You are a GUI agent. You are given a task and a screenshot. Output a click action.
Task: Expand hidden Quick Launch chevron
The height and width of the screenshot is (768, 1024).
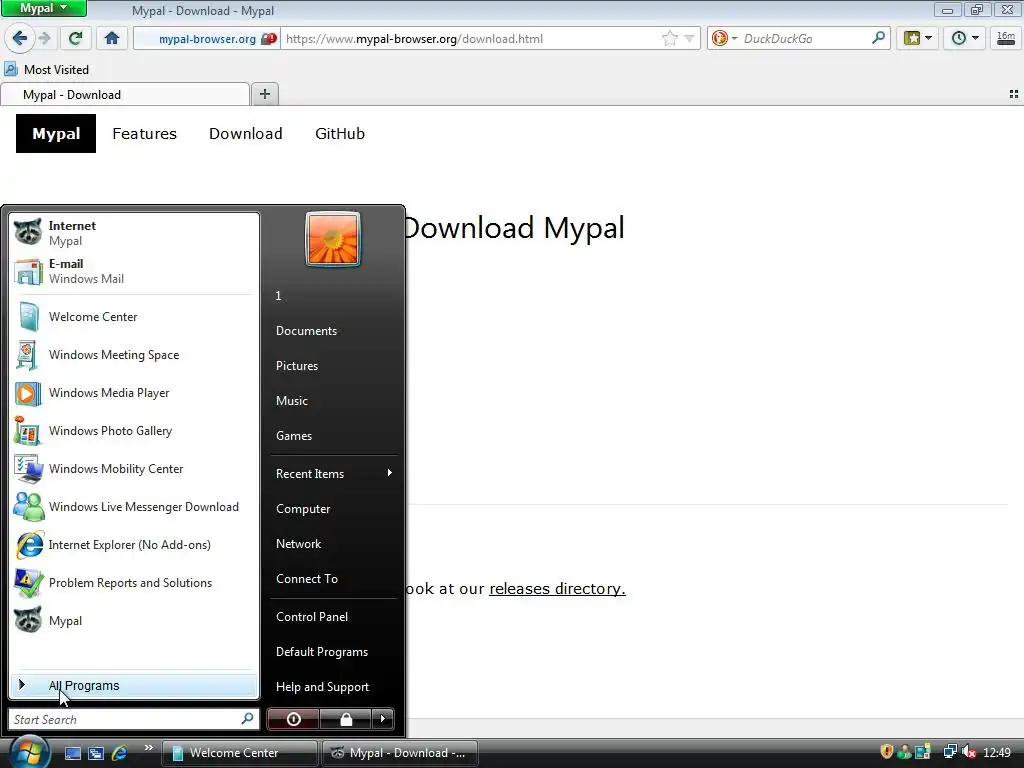coord(148,748)
